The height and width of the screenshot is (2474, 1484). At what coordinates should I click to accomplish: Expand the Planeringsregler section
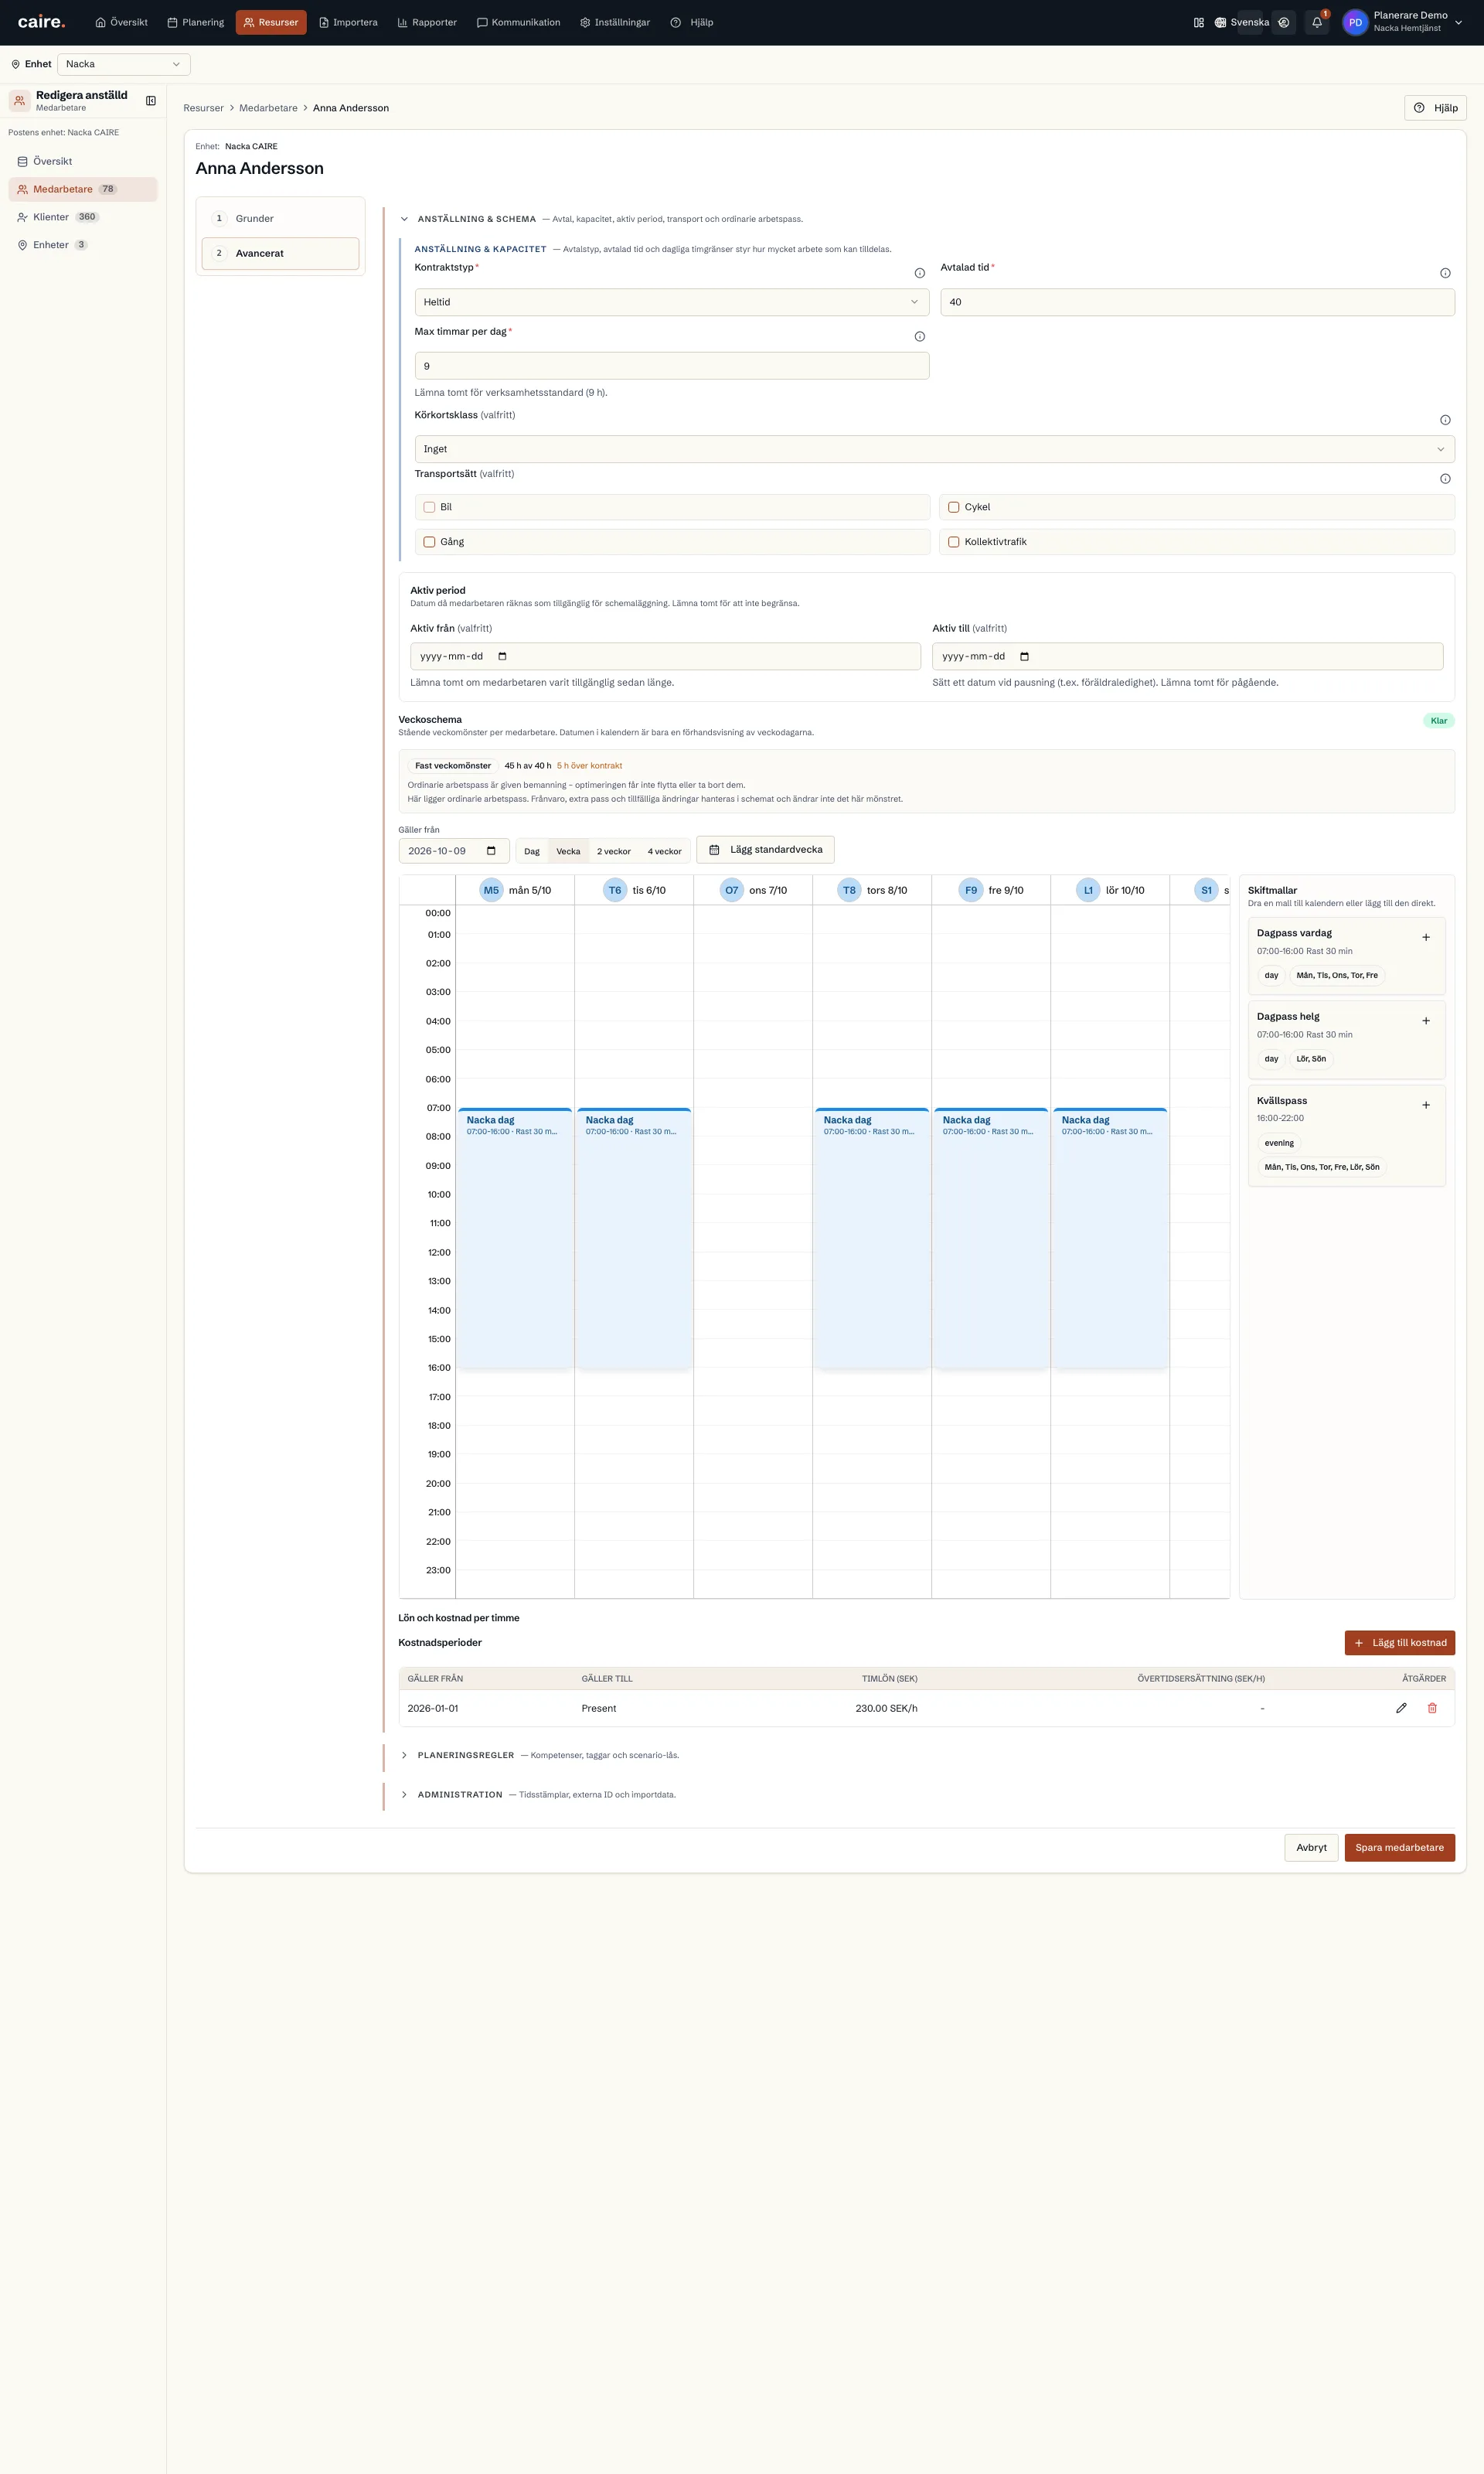pyautogui.click(x=404, y=1755)
